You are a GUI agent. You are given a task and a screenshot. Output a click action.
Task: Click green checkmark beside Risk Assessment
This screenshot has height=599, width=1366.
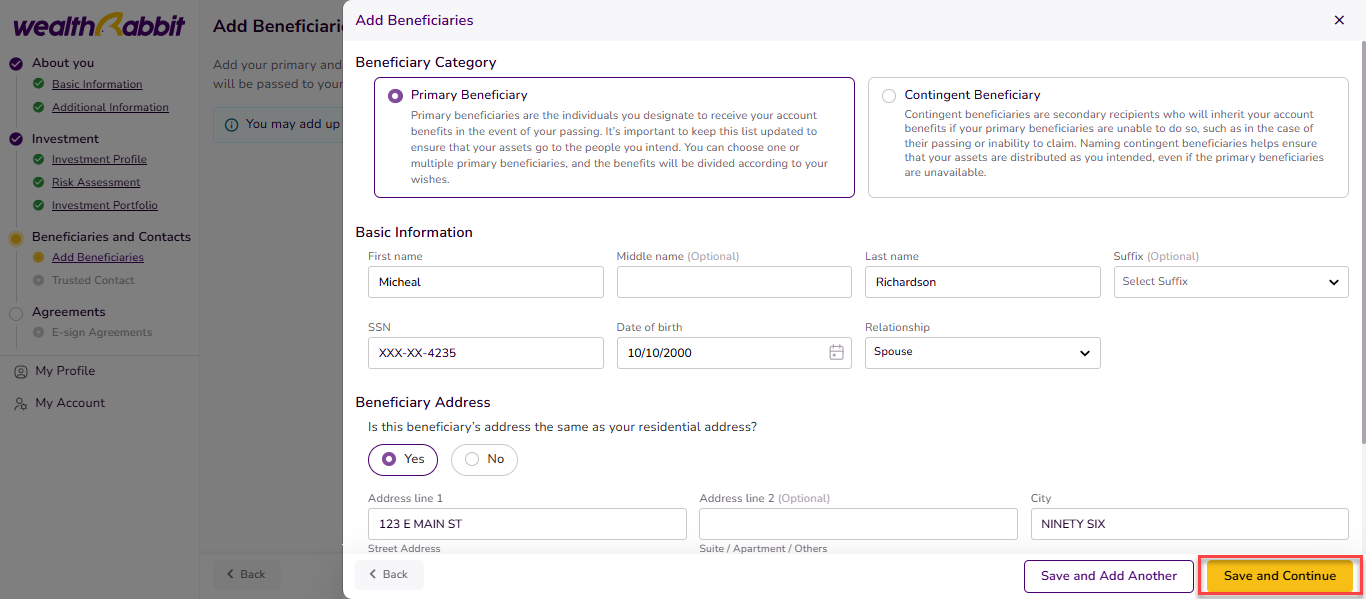[x=39, y=182]
